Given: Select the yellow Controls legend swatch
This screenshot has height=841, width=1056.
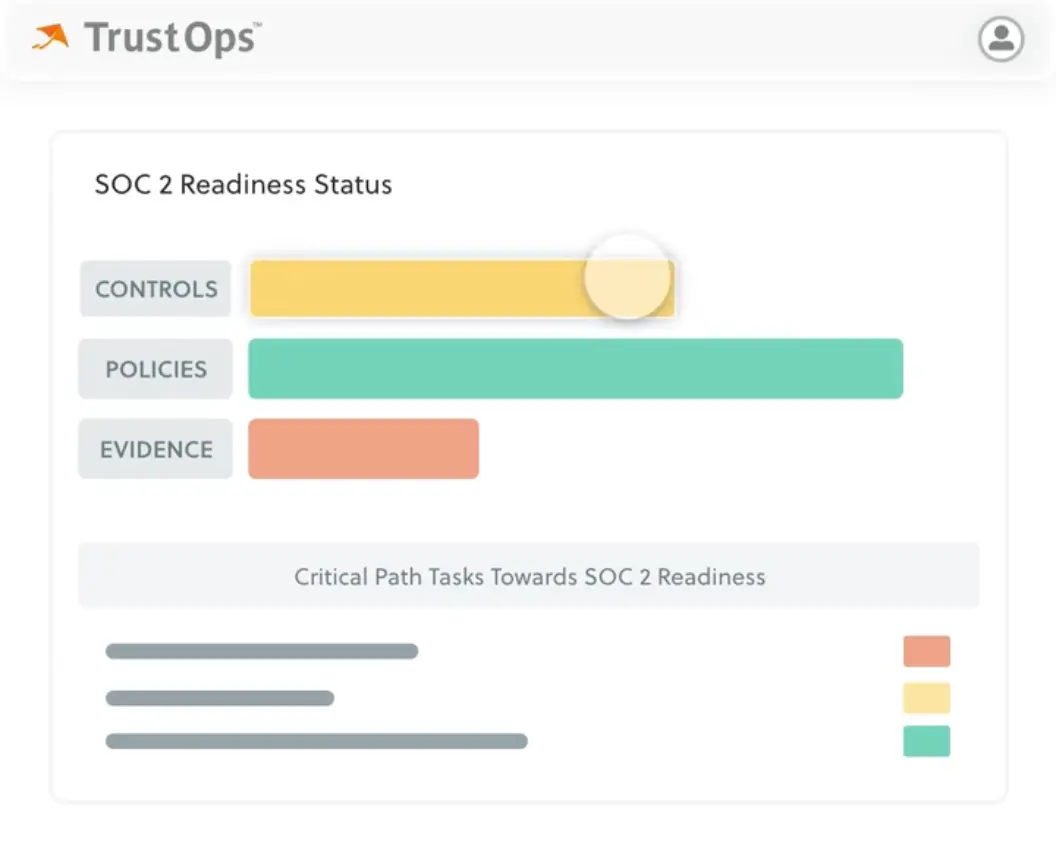Looking at the screenshot, I should point(926,697).
